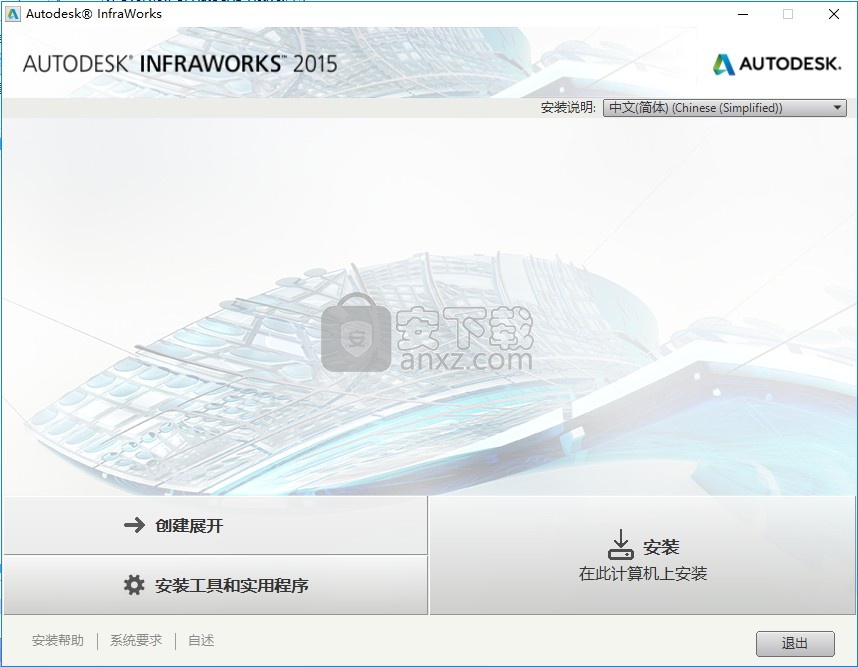Open the 安装帮助 link

click(x=57, y=640)
